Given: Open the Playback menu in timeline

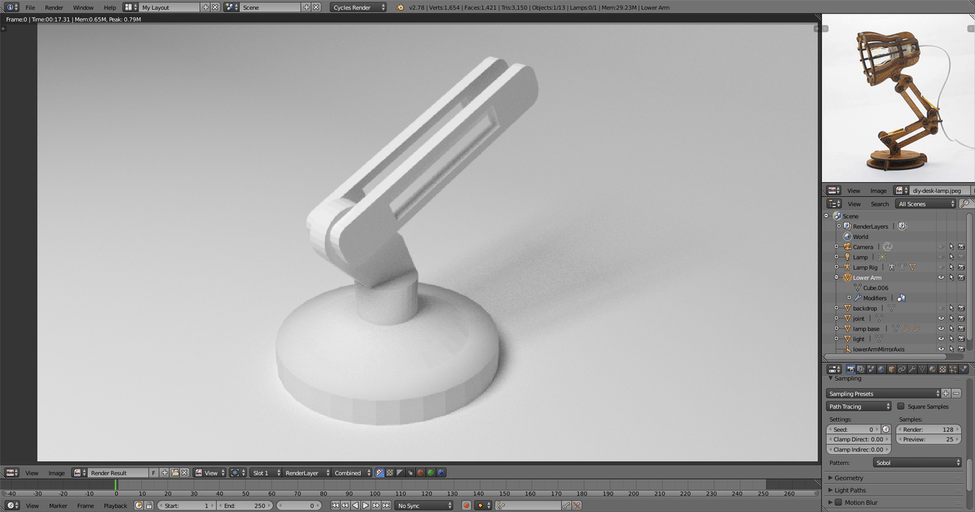Looking at the screenshot, I should 115,506.
